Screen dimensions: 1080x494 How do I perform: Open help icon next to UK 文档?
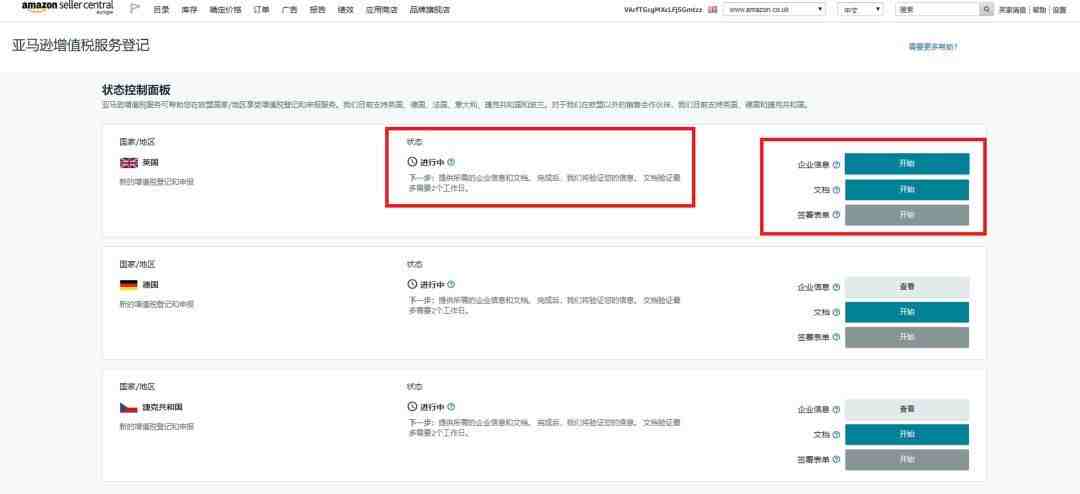[836, 189]
